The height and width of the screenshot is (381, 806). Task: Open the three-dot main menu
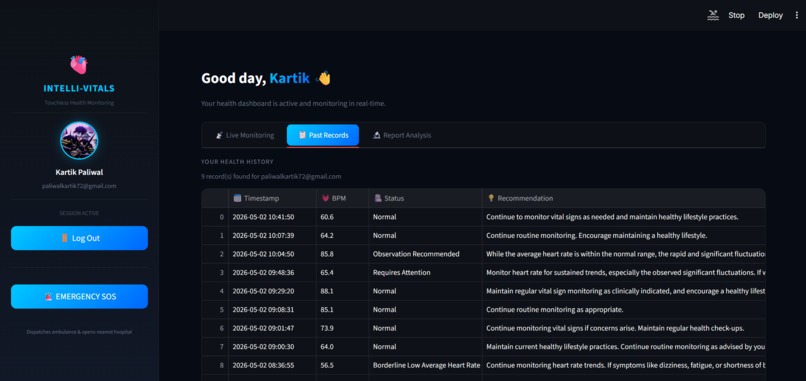pos(797,15)
